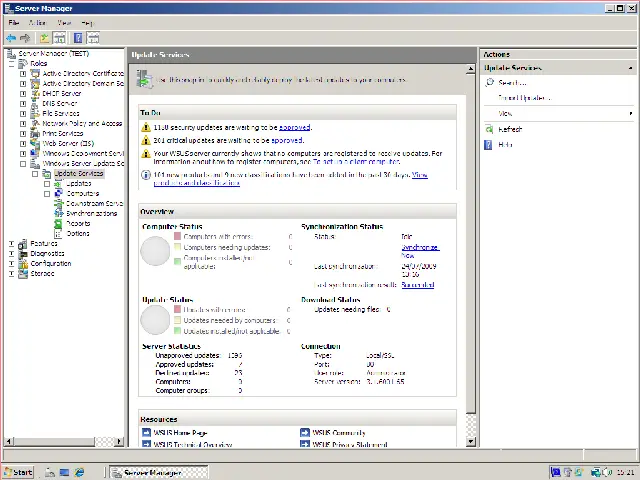Click the WSUS Privacy Statement resource link
The height and width of the screenshot is (480, 640).
[350, 444]
